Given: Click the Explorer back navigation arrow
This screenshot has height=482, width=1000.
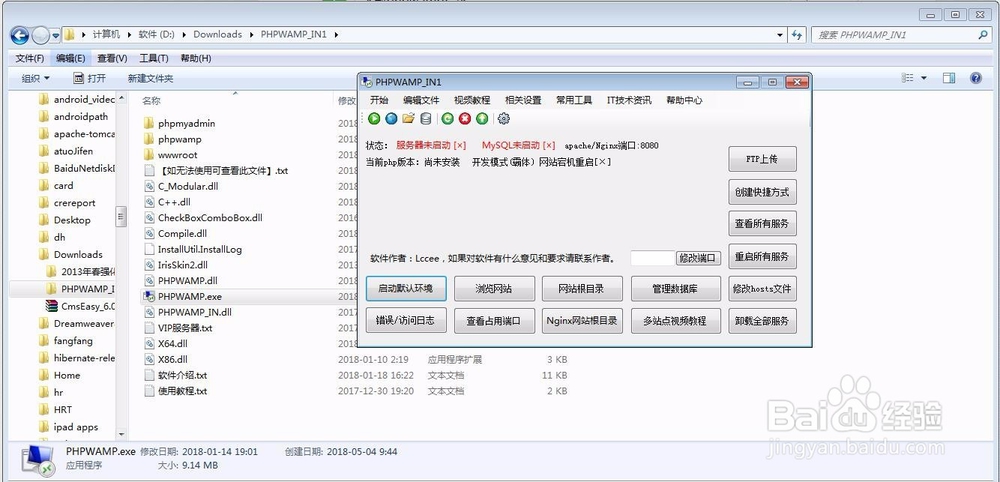Looking at the screenshot, I should (20, 35).
